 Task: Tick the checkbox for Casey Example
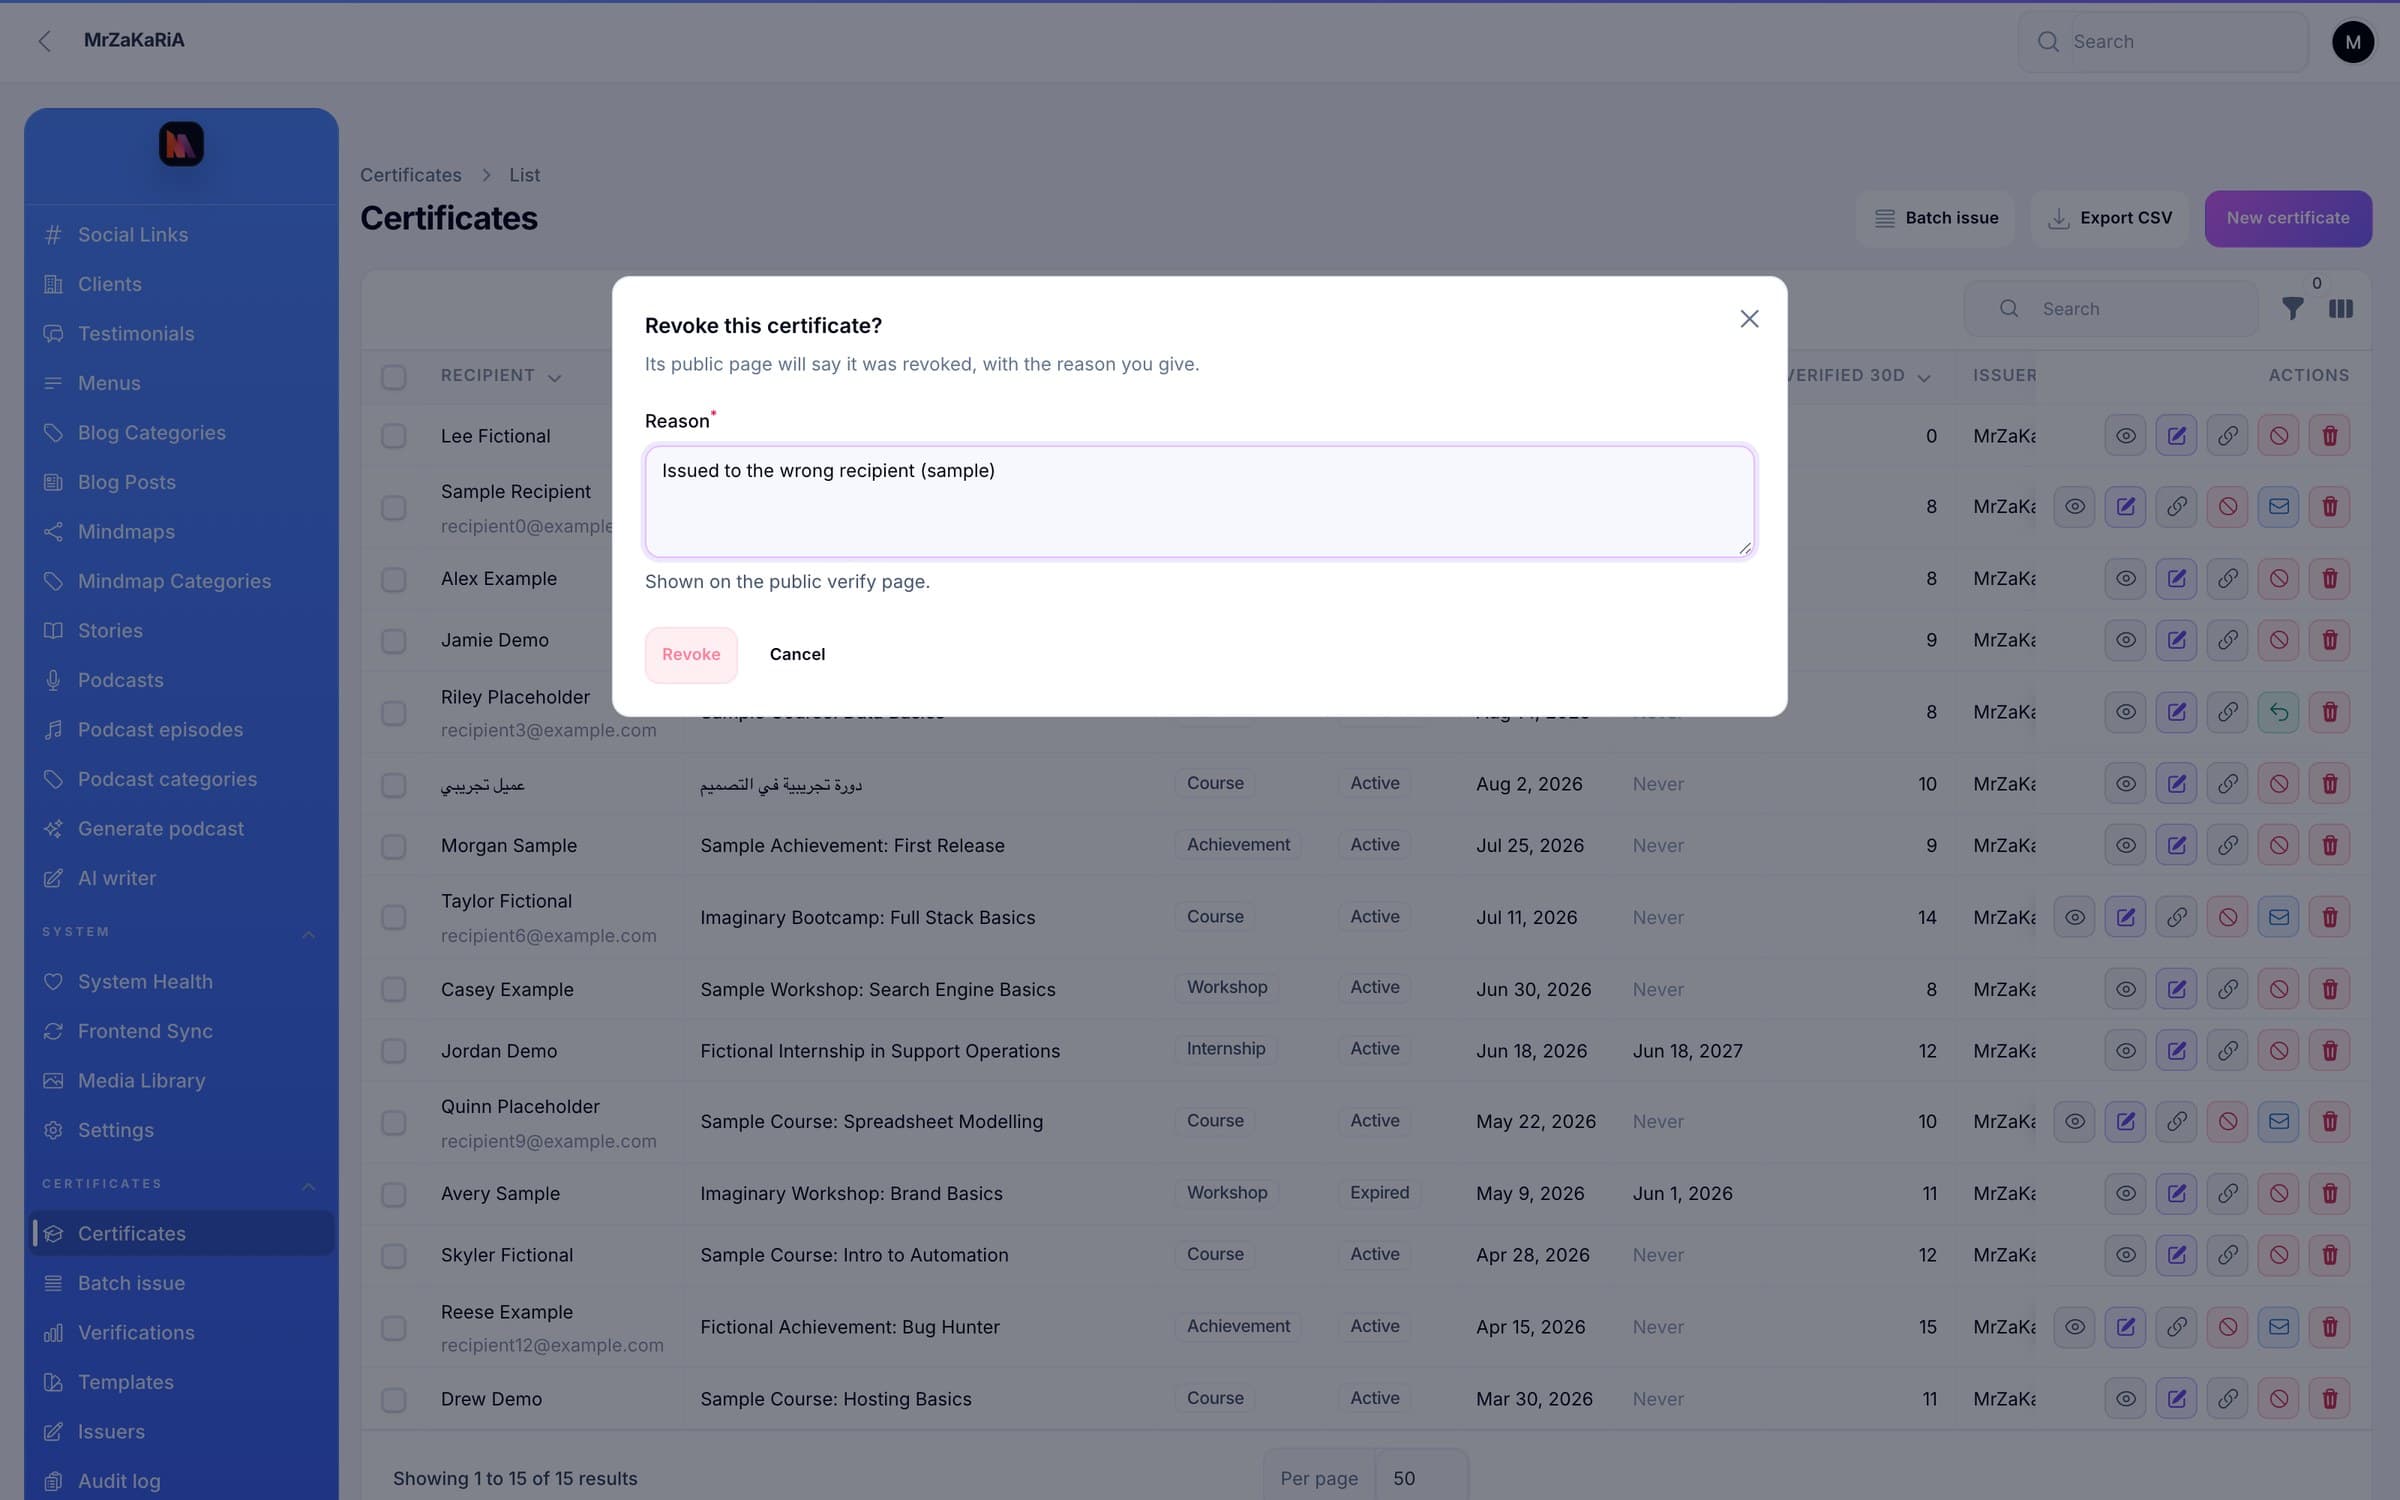393,990
